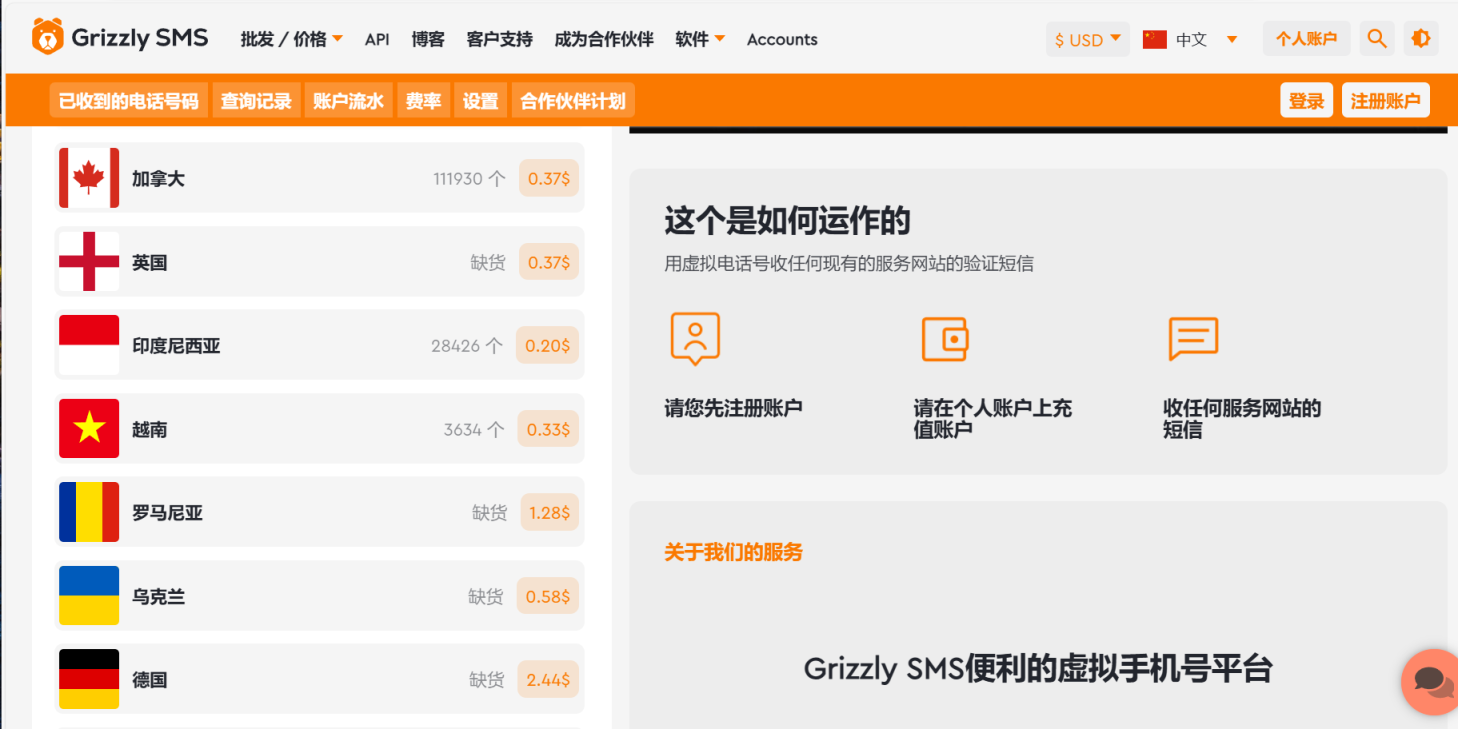Click the receive SMS message icon
1458x729 pixels.
coord(1193,339)
